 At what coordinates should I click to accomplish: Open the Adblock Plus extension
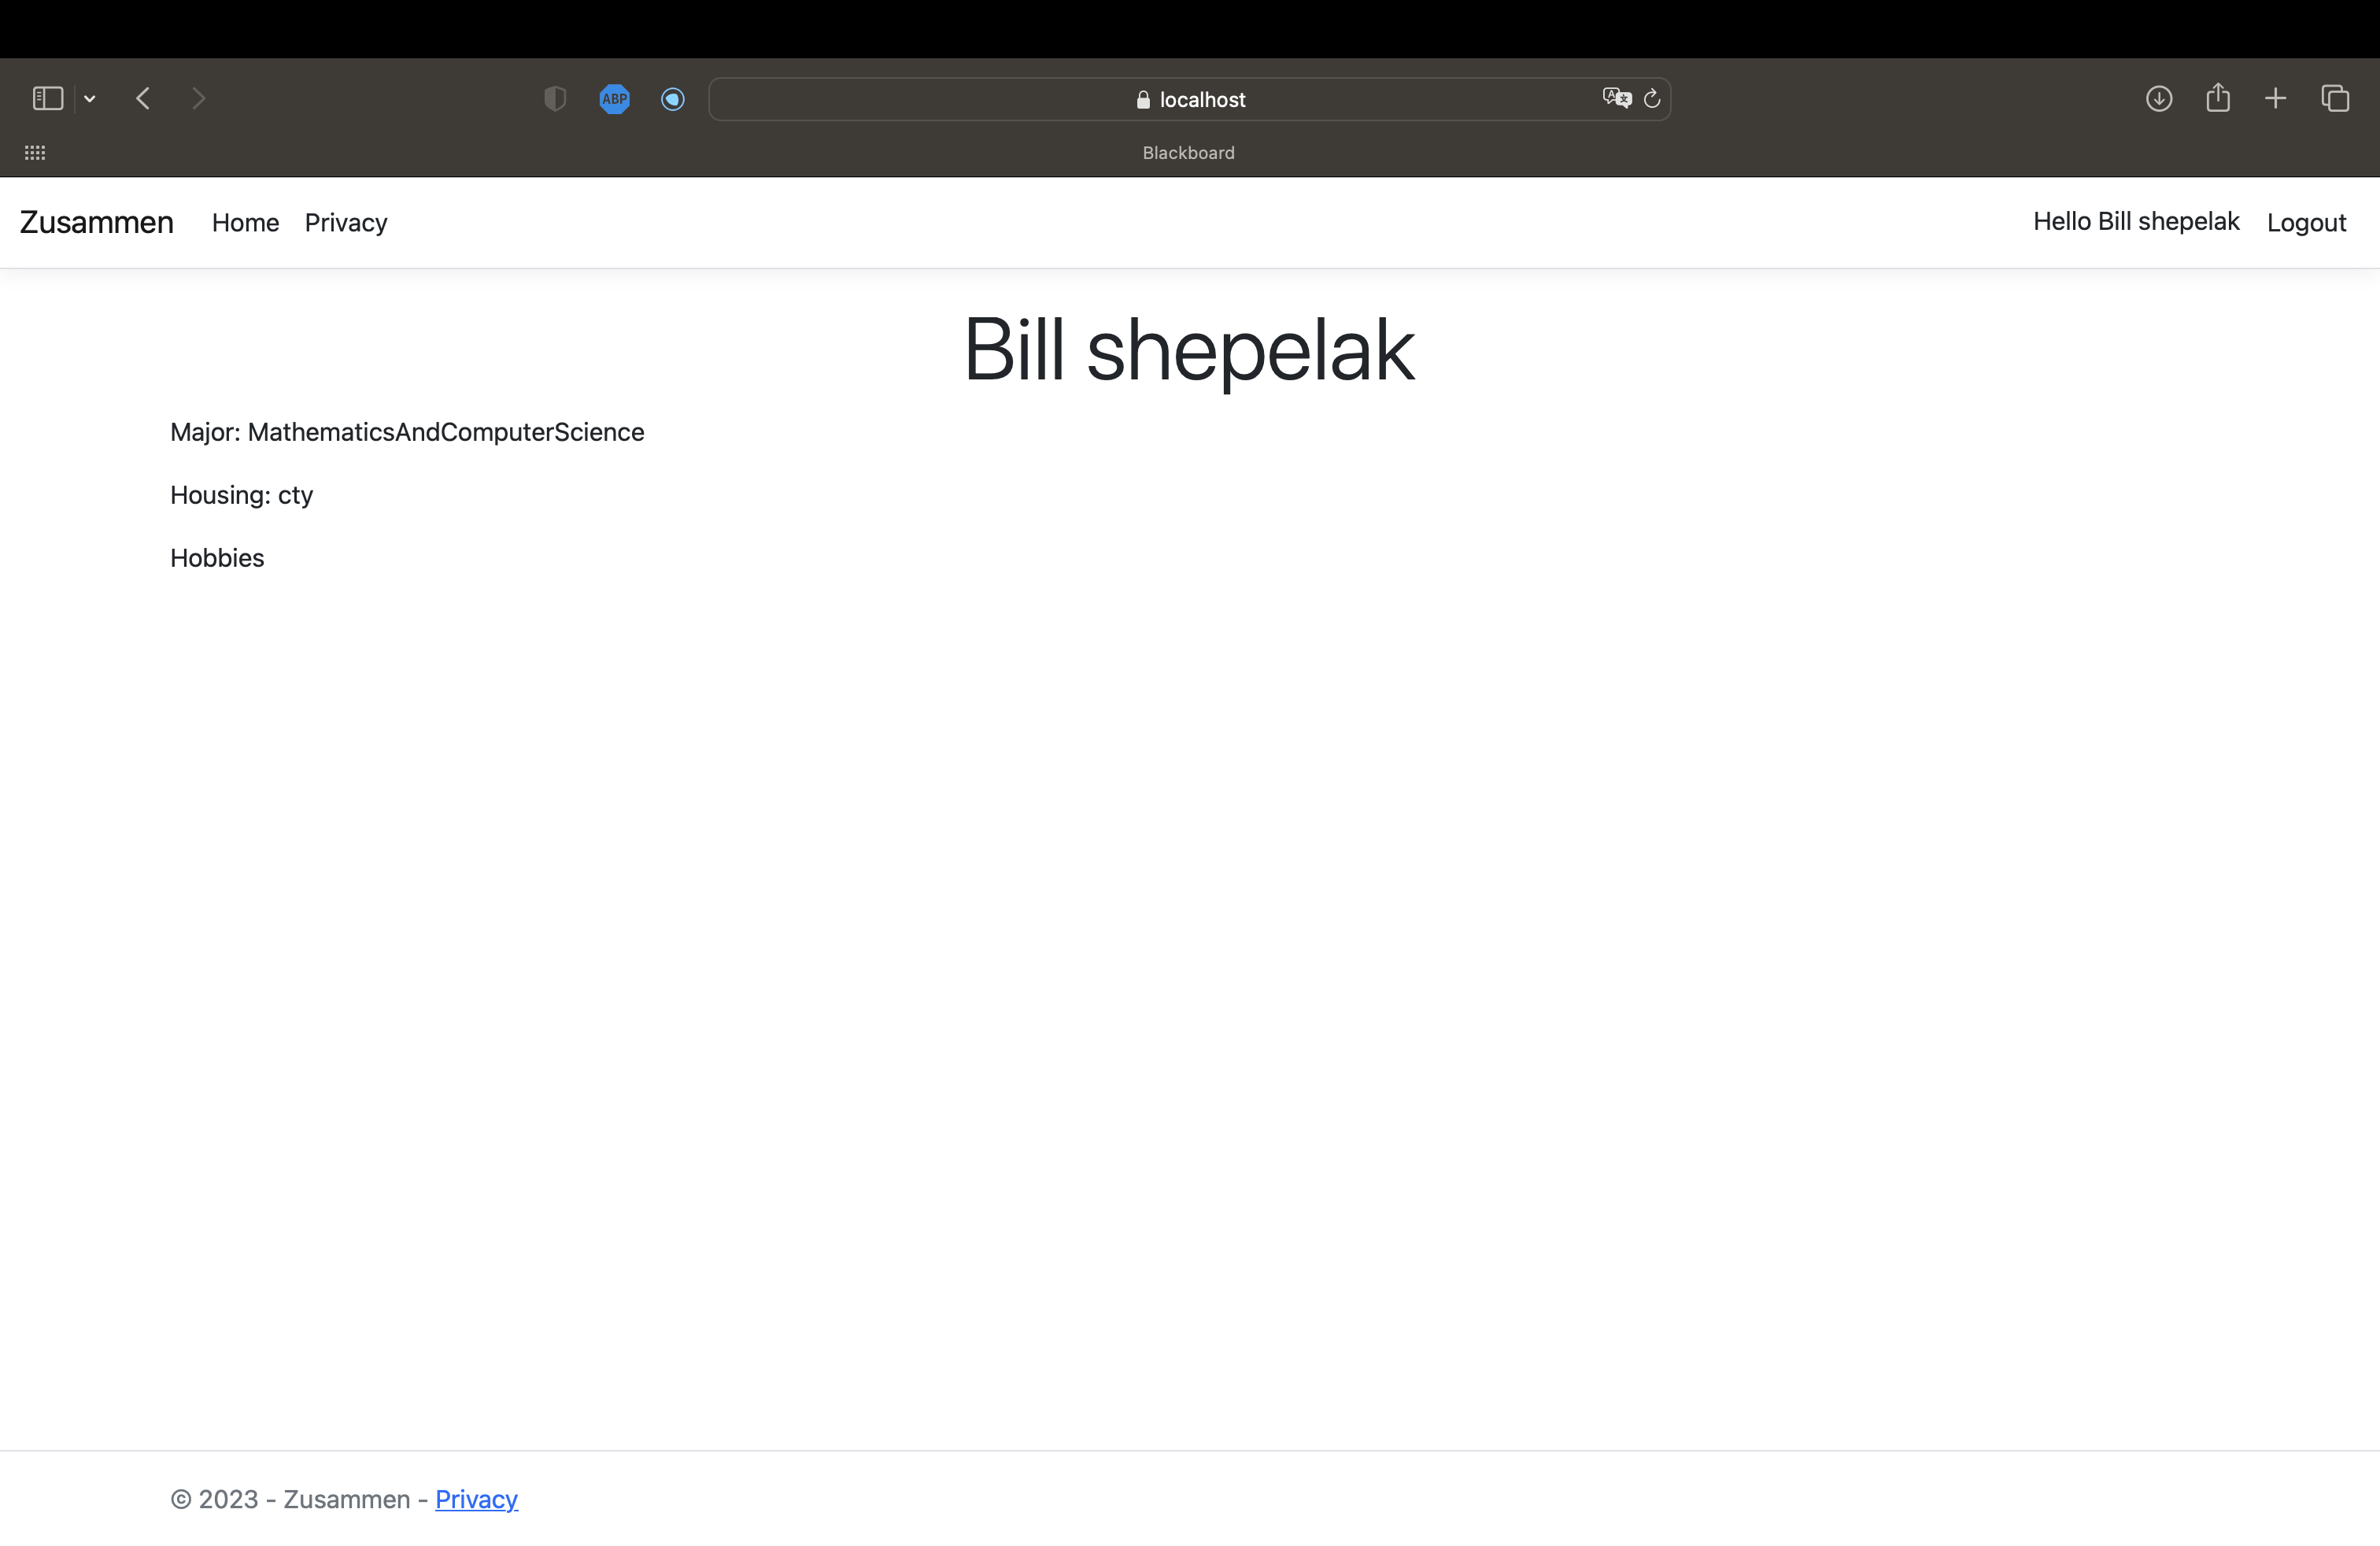pos(614,98)
